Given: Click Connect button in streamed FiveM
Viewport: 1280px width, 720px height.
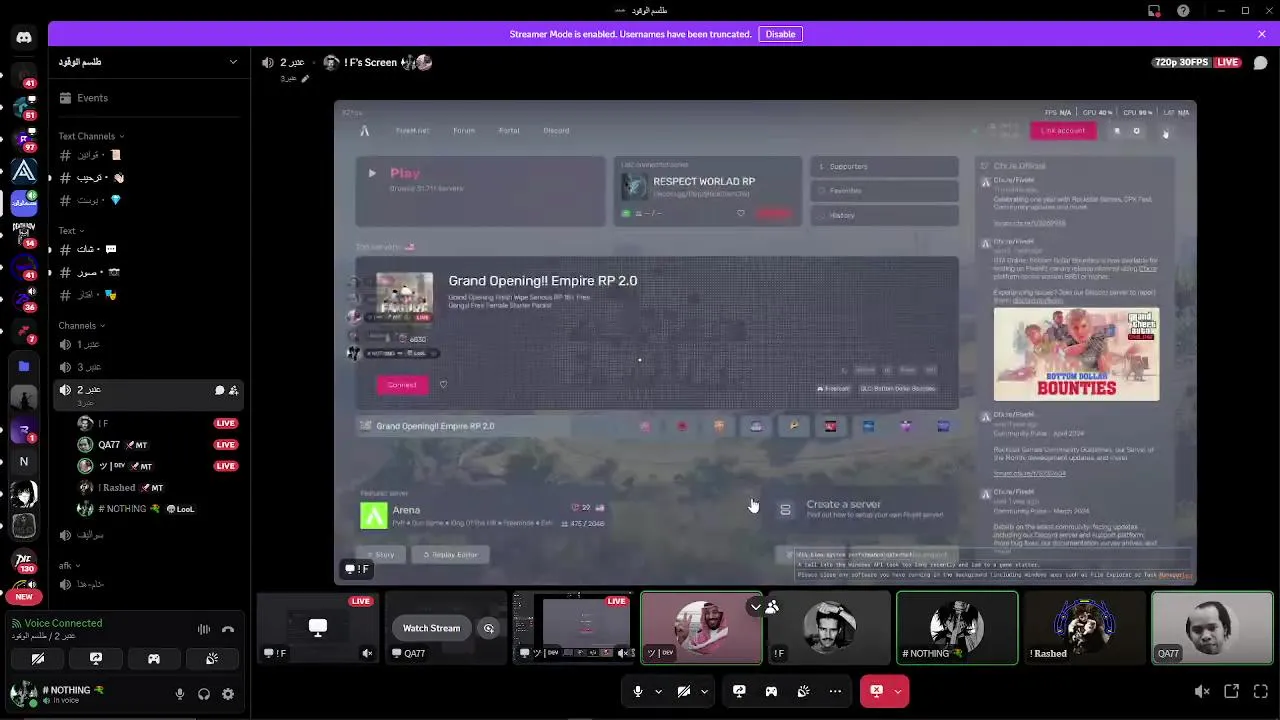Looking at the screenshot, I should click(x=402, y=385).
